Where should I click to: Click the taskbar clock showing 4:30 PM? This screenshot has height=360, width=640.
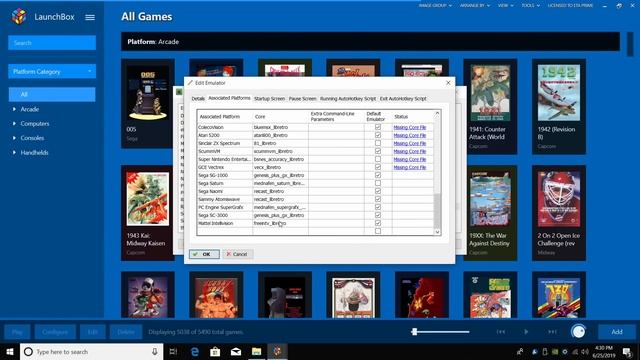pos(604,351)
